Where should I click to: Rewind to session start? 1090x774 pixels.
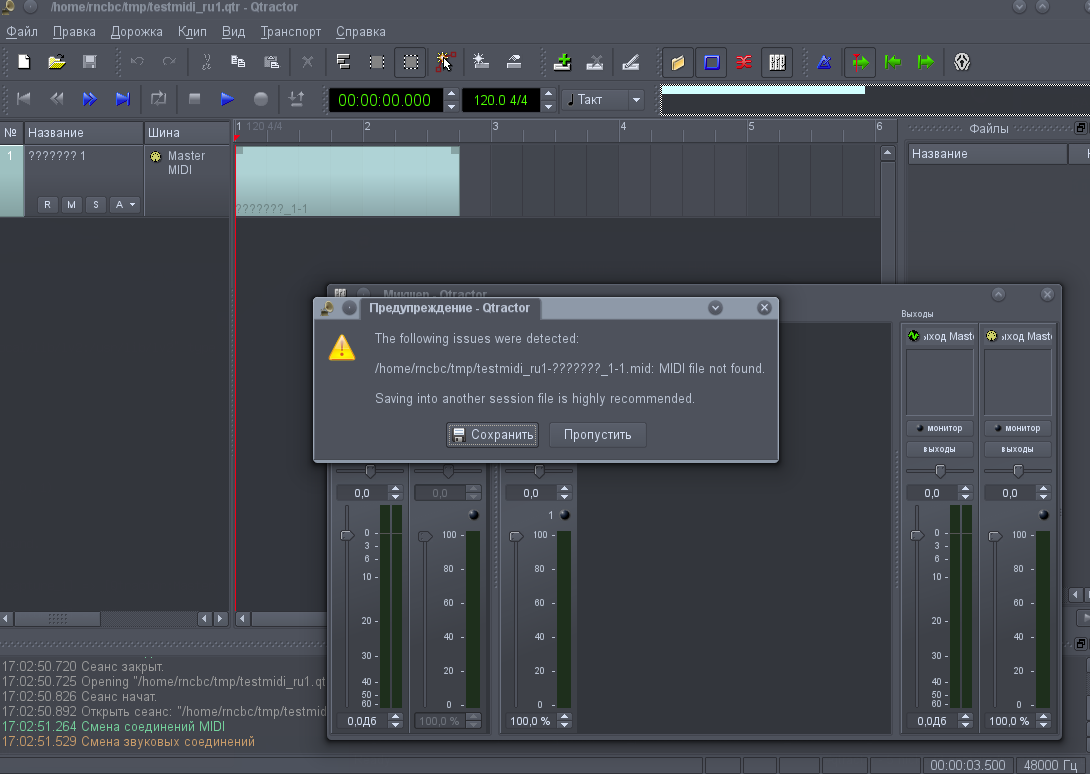(24, 99)
